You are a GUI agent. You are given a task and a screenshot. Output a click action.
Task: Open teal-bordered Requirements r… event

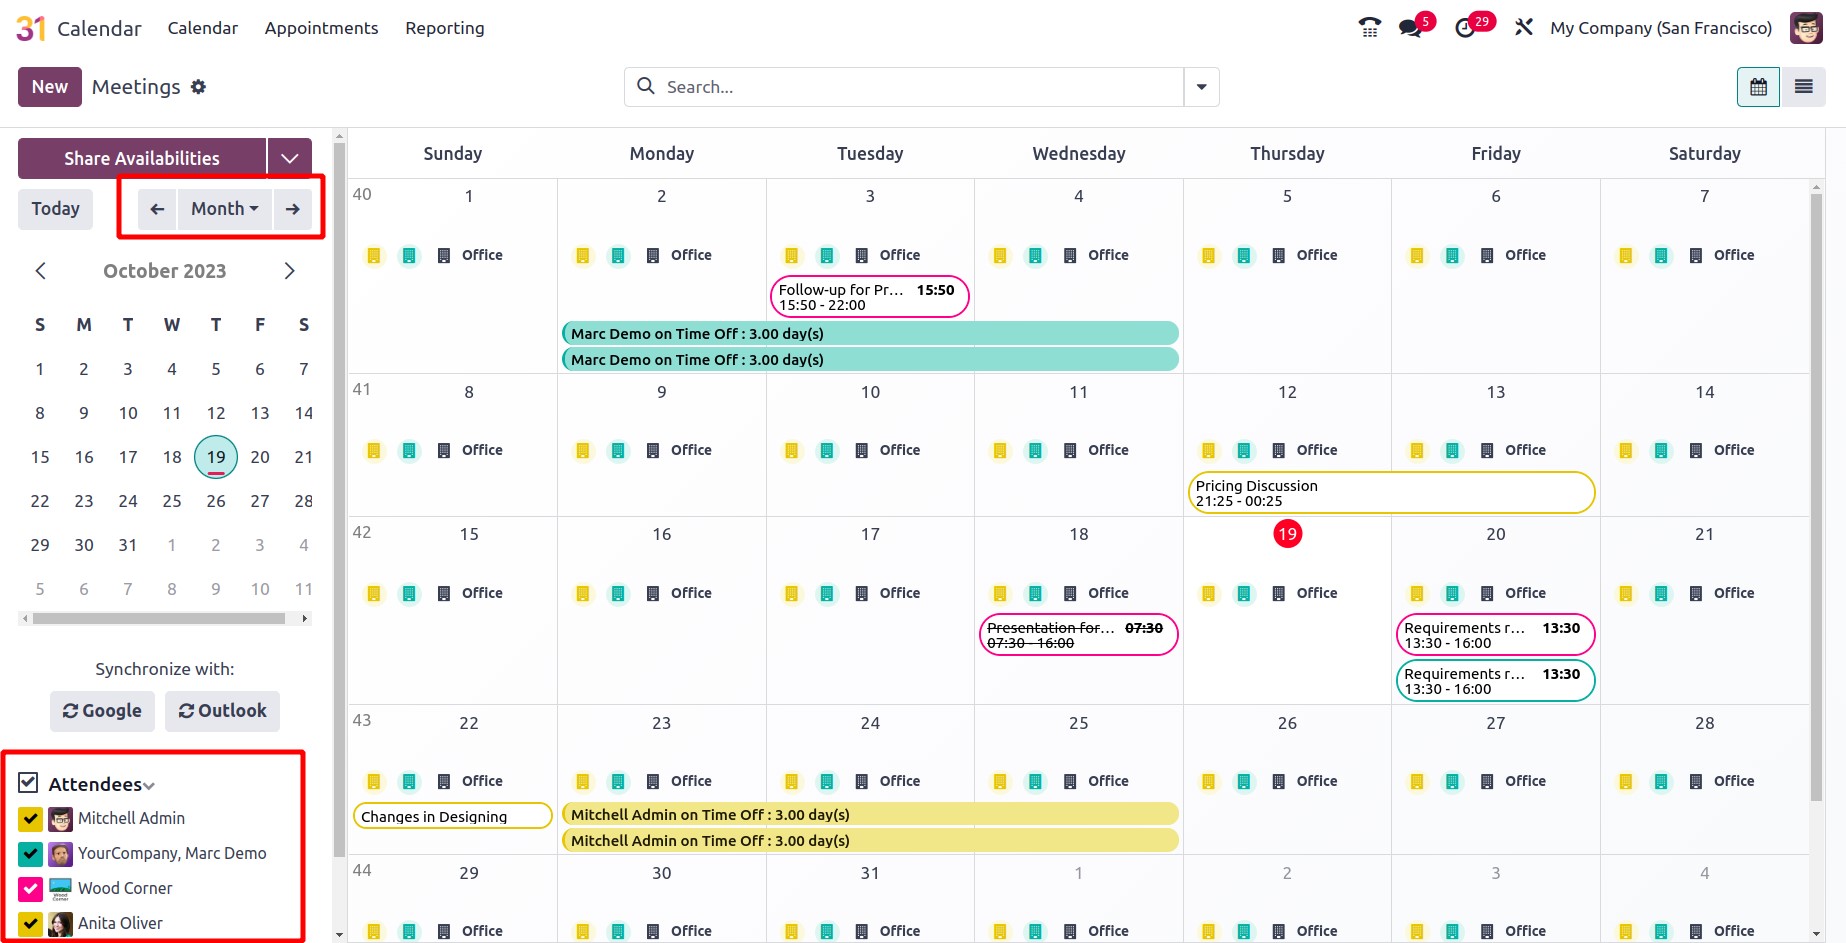(1495, 681)
